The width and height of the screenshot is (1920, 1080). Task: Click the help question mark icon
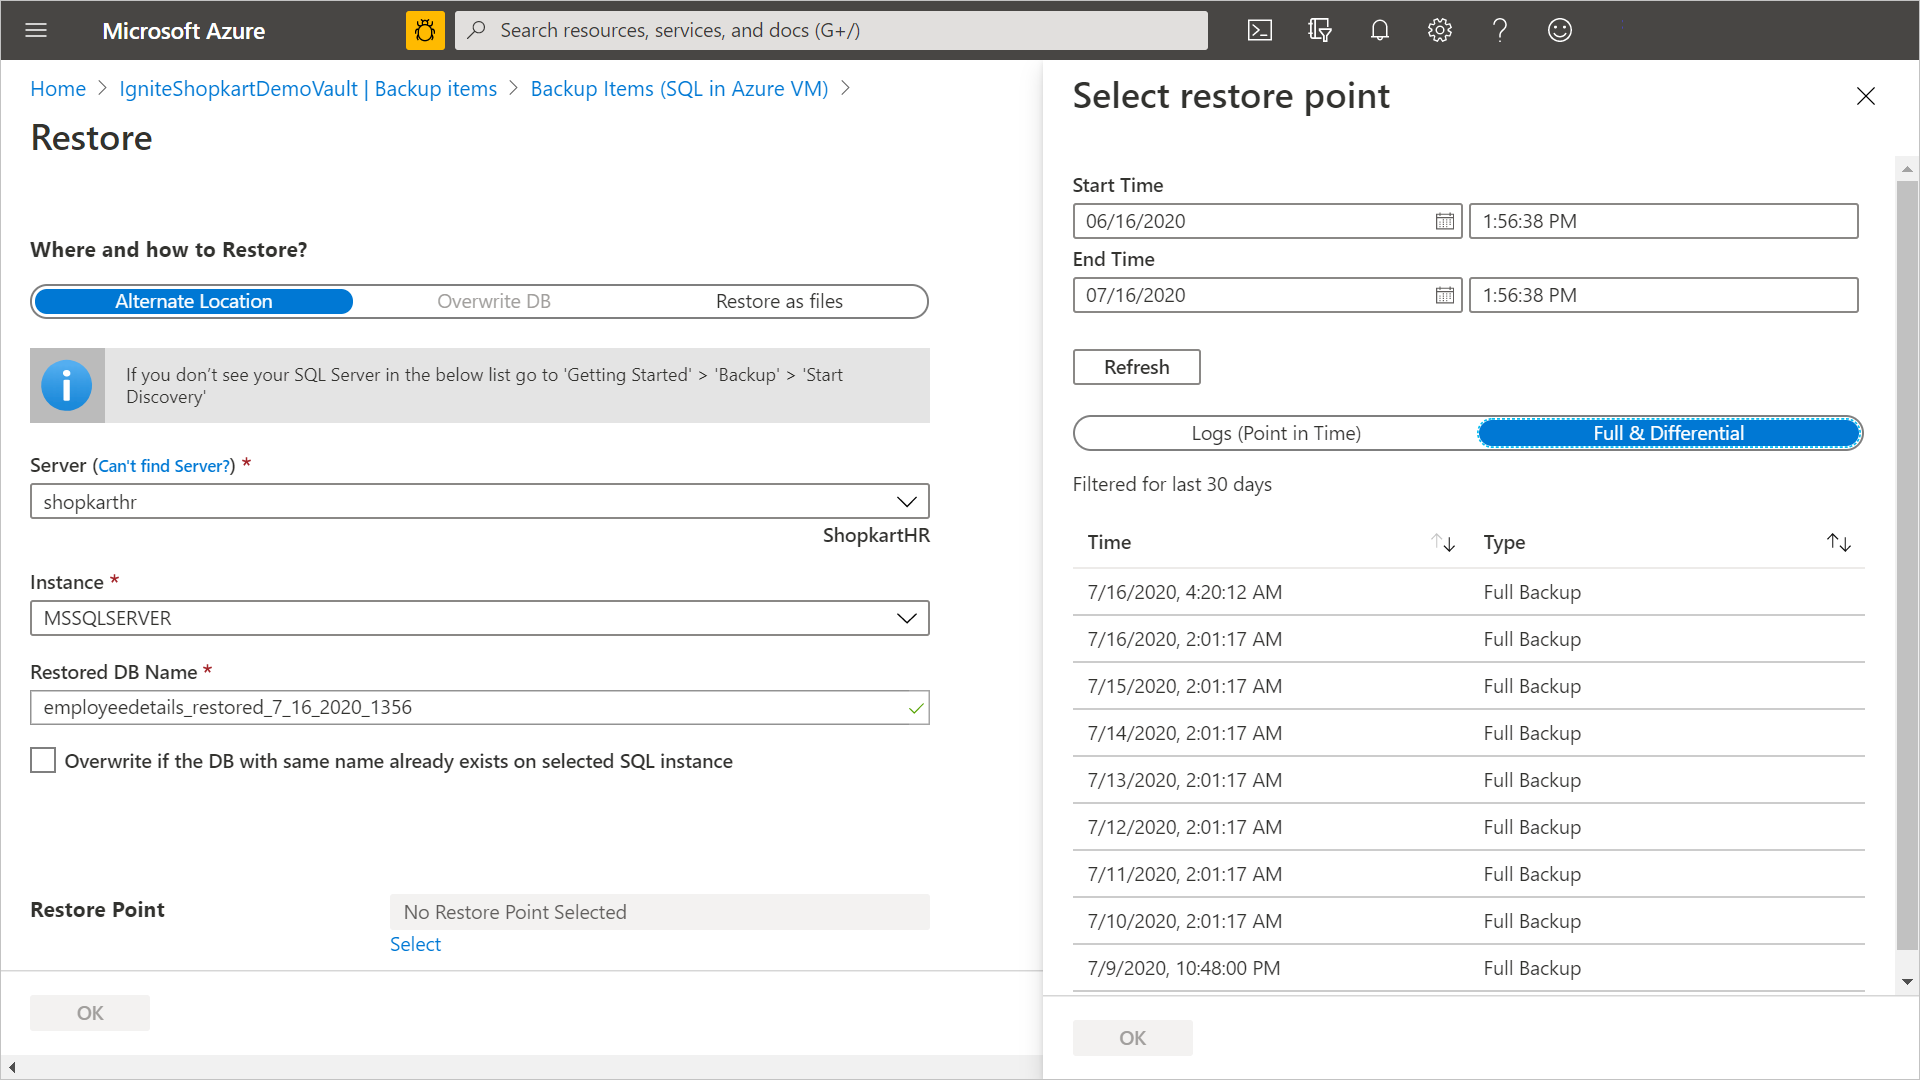pos(1501,30)
